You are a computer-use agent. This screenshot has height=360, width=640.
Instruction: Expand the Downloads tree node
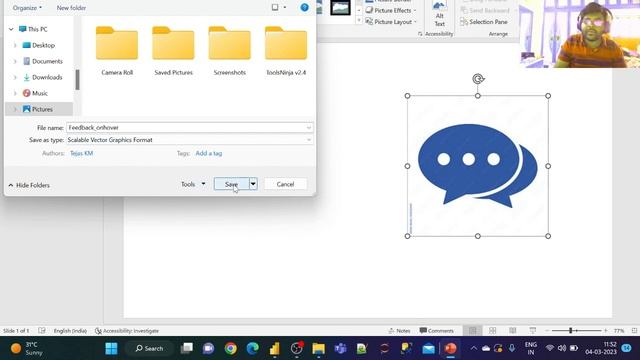(15, 77)
